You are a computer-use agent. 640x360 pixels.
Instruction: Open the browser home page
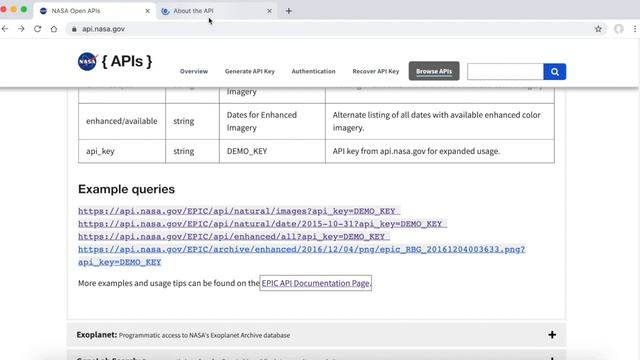coord(54,29)
